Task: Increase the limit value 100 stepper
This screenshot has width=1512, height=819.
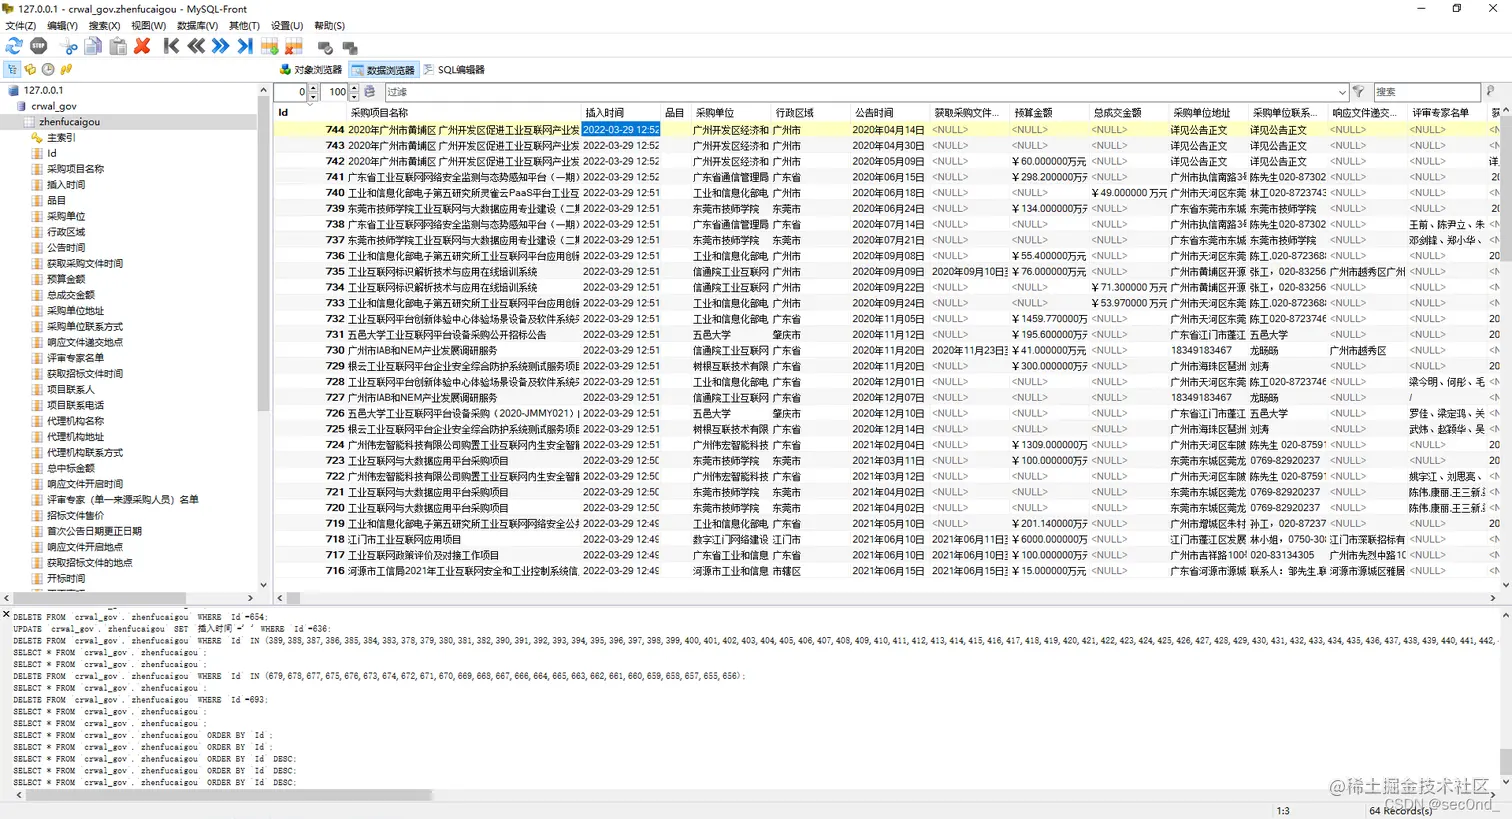Action: (x=354, y=88)
